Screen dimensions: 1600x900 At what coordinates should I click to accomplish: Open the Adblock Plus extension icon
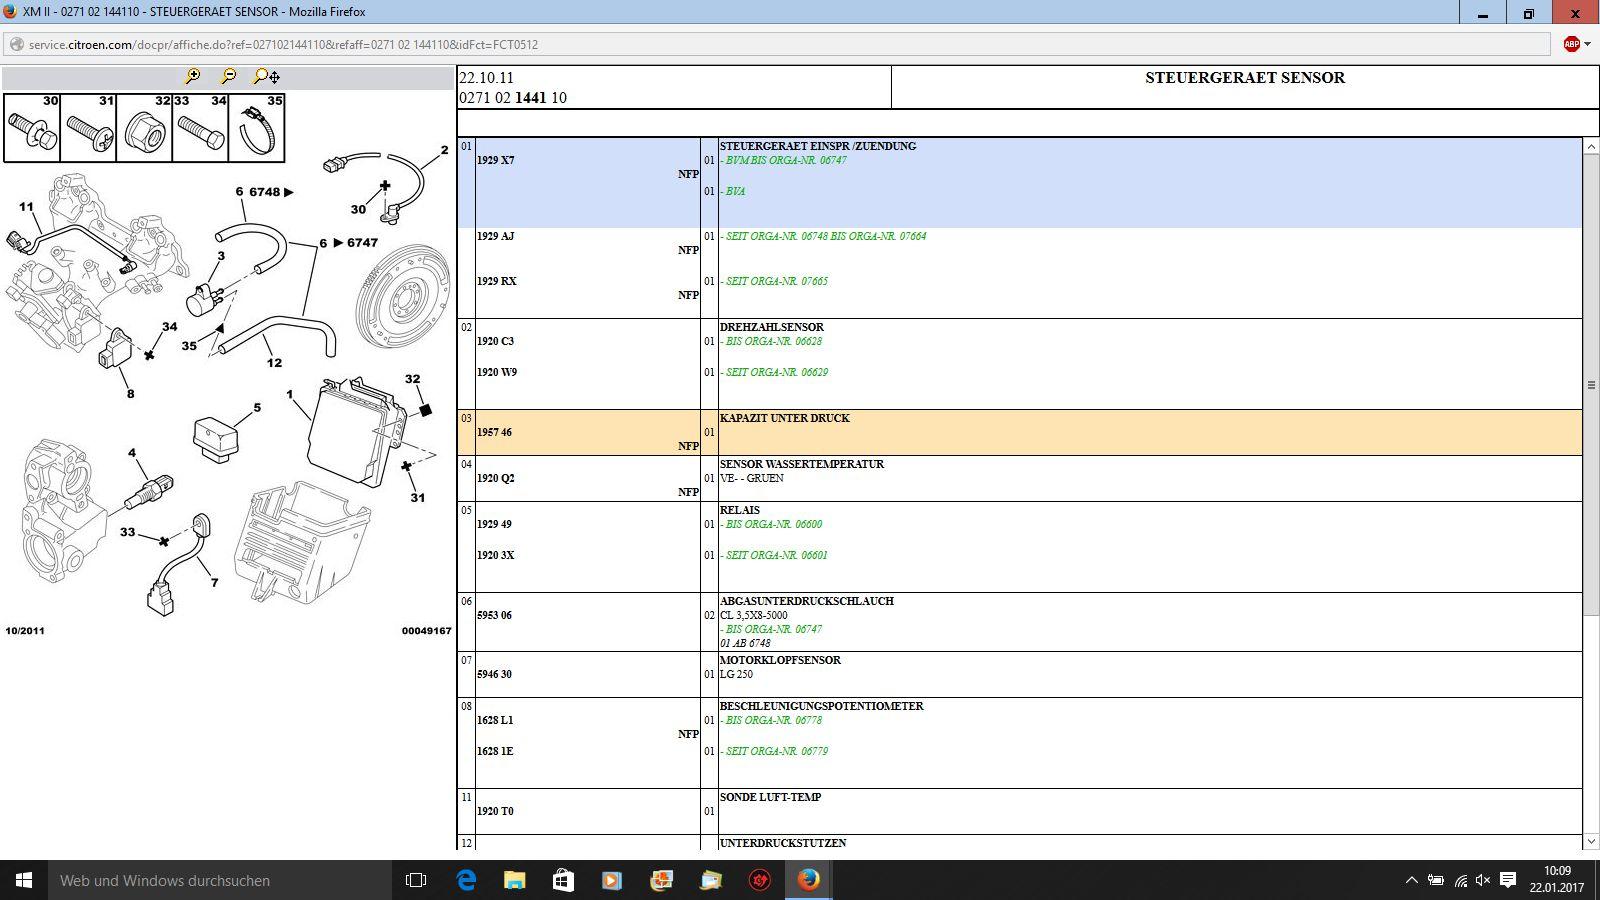(x=1571, y=44)
